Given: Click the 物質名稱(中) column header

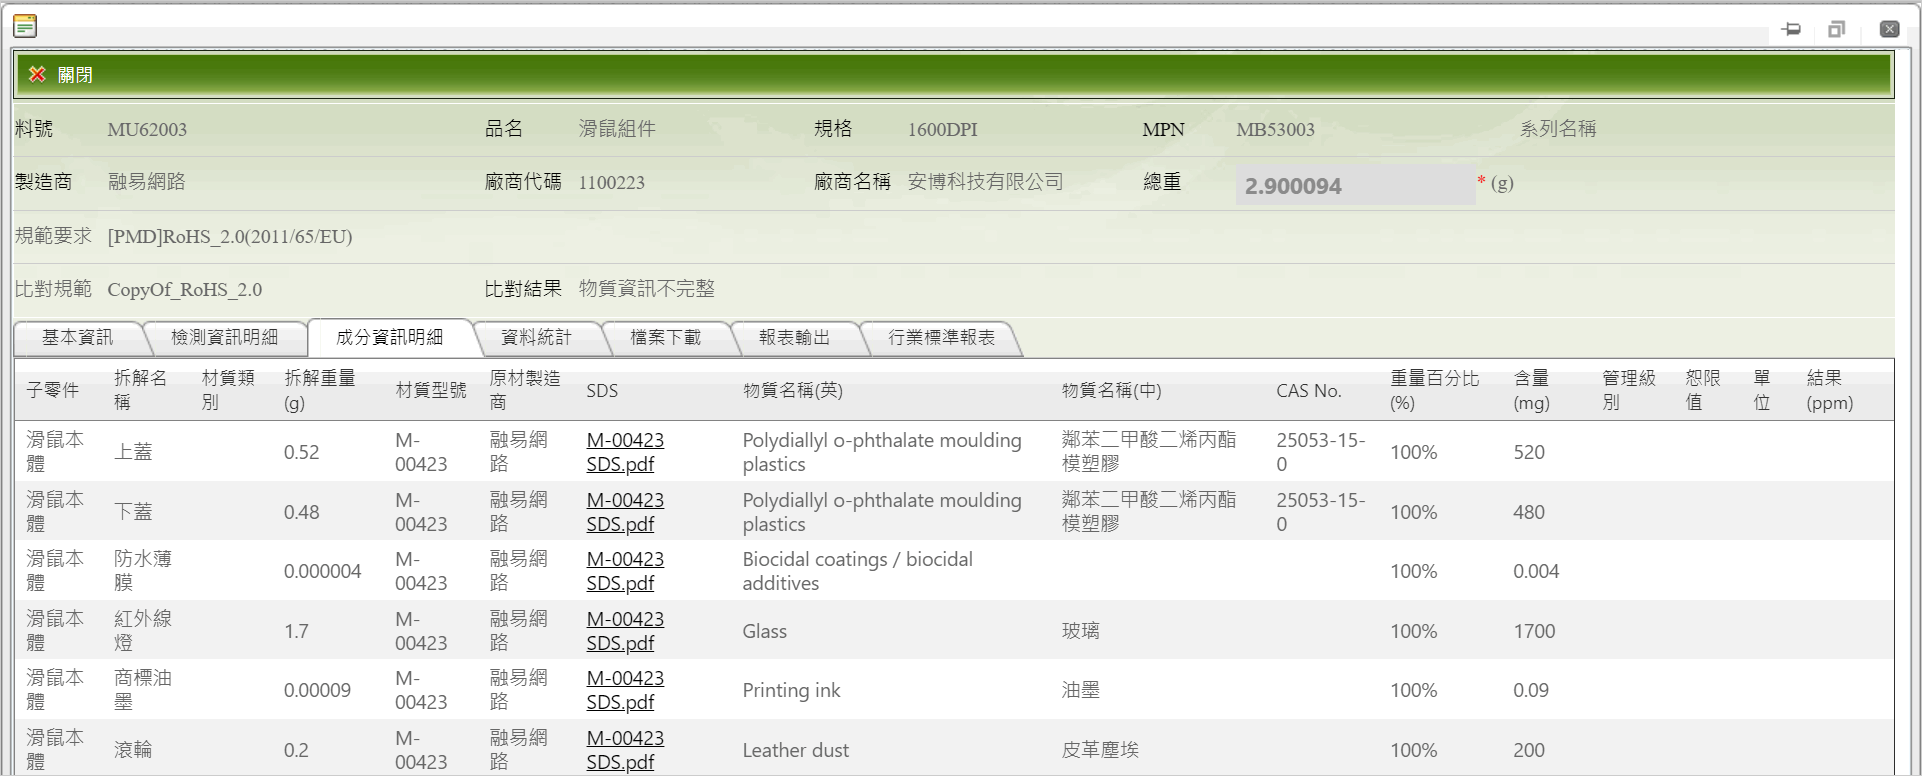Looking at the screenshot, I should (x=1112, y=391).
